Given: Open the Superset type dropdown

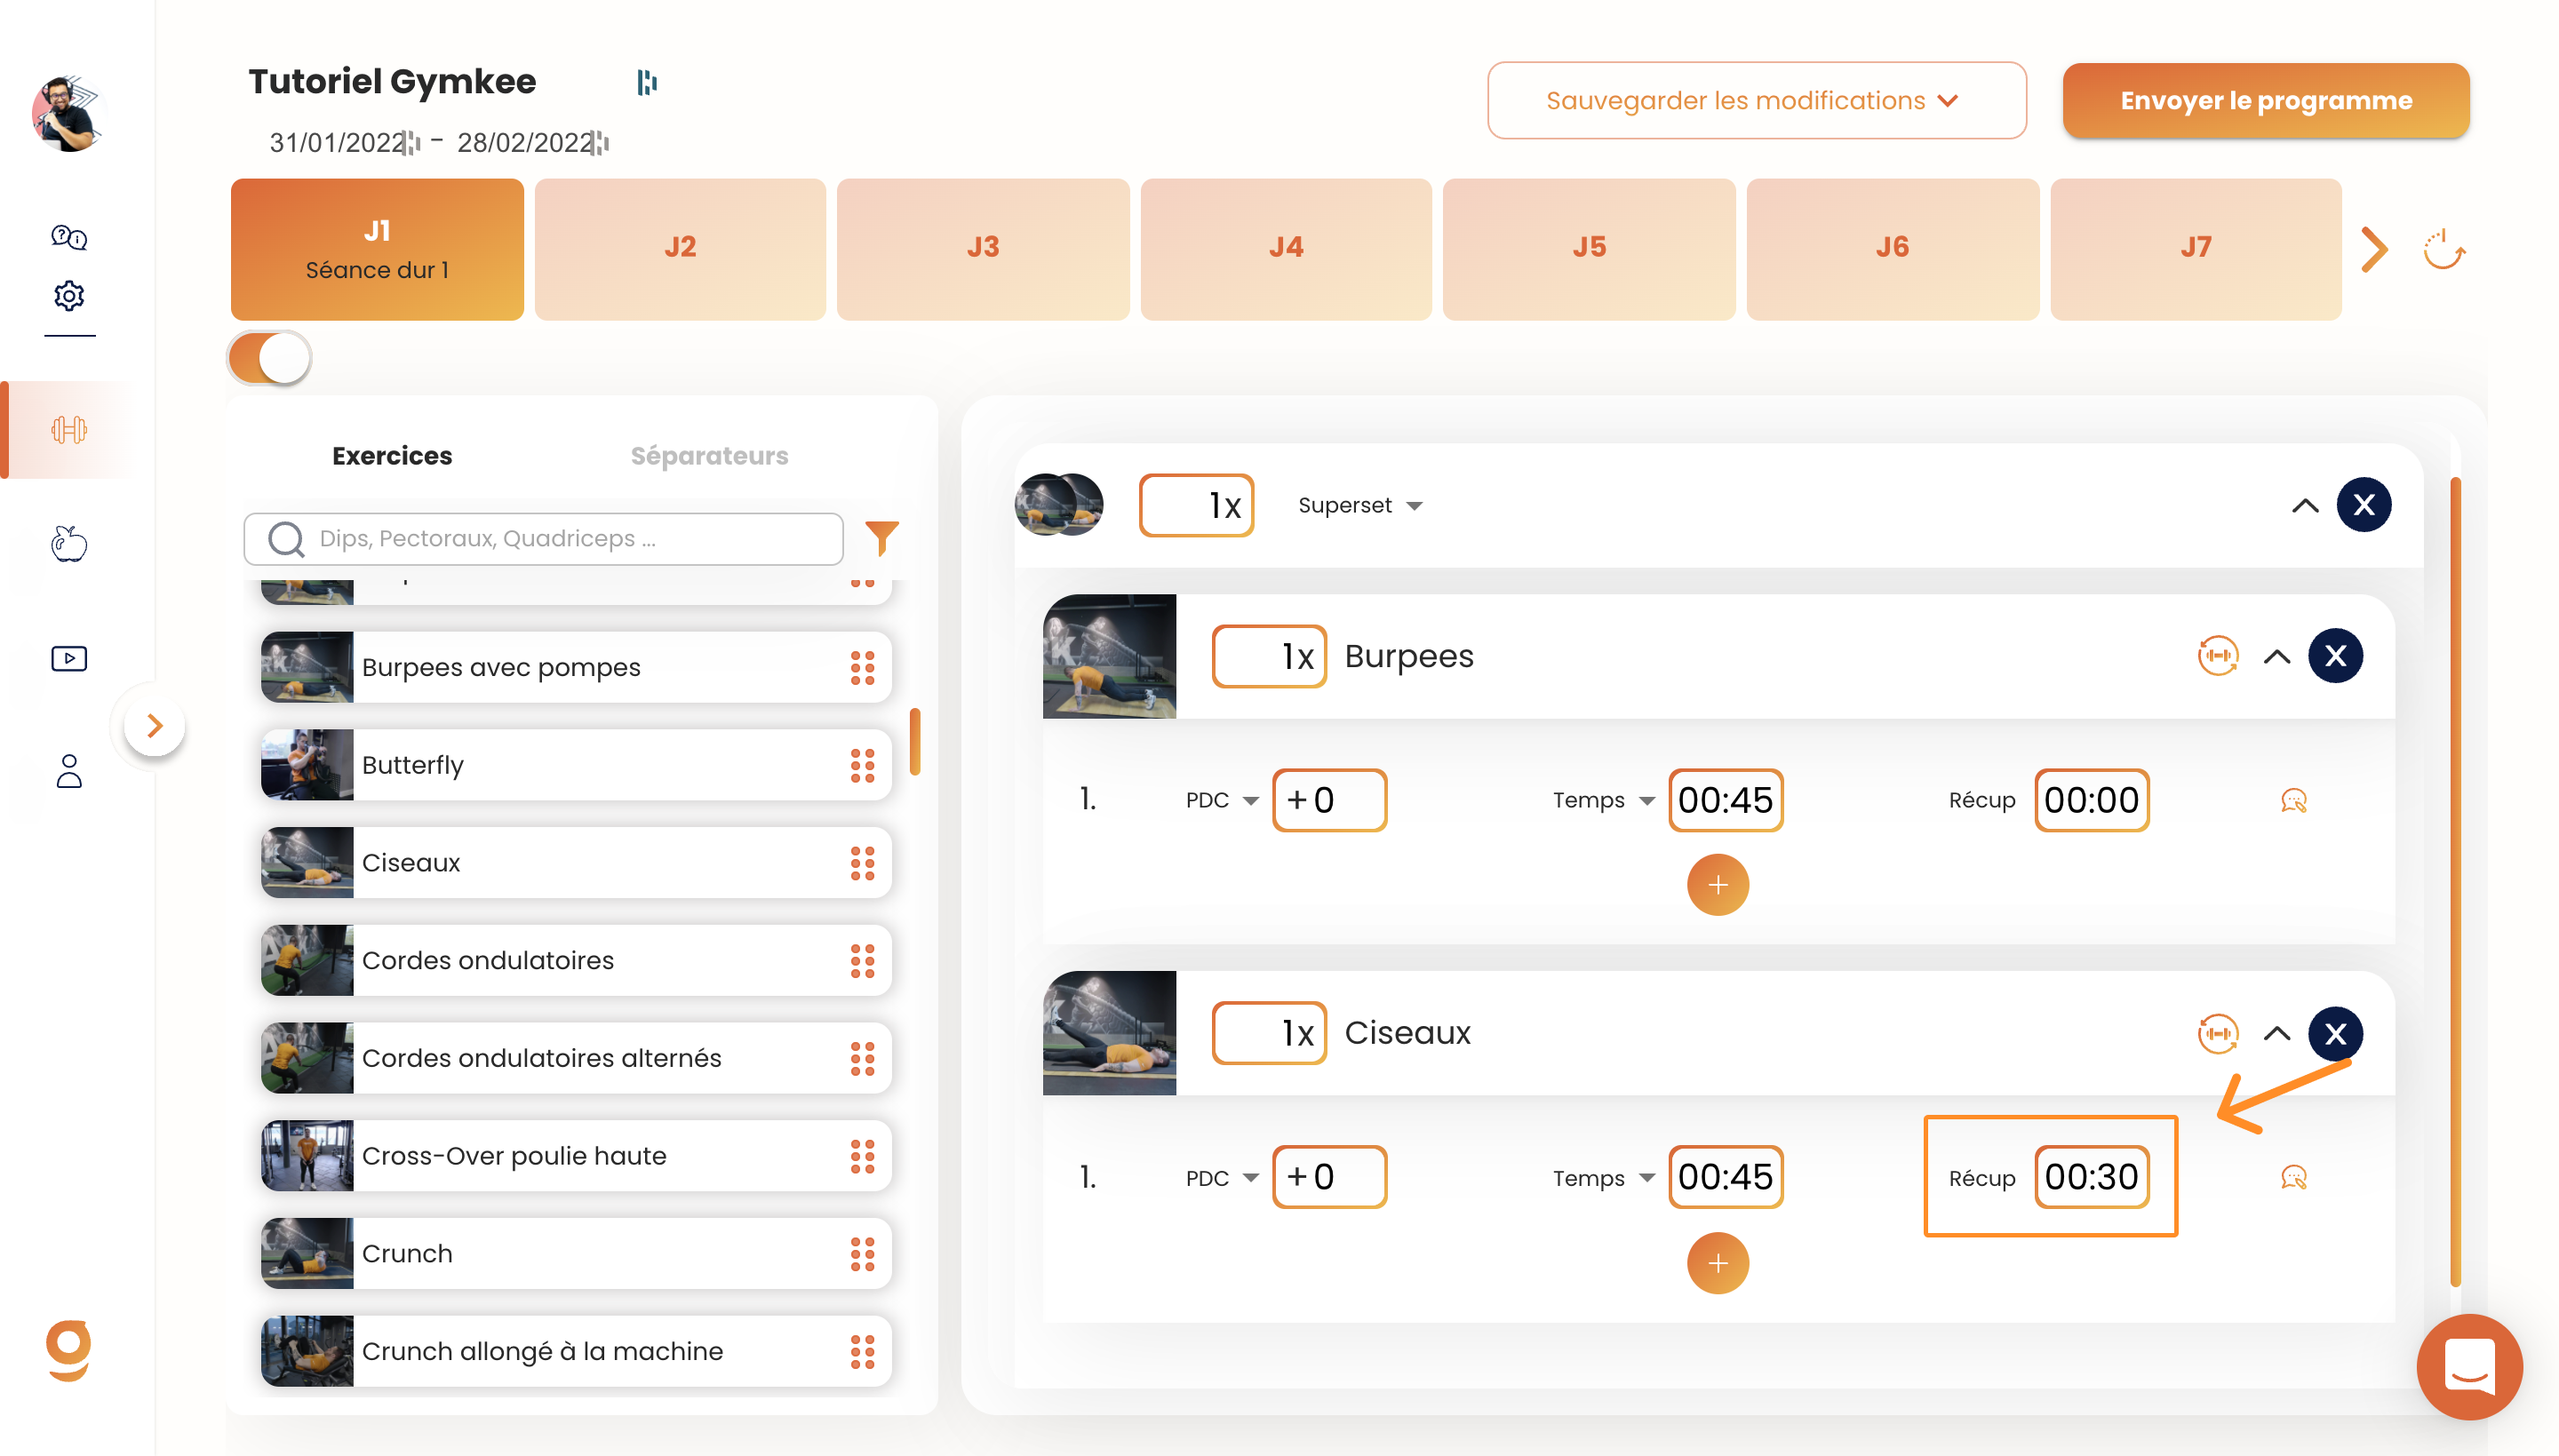Looking at the screenshot, I should pos(1360,505).
